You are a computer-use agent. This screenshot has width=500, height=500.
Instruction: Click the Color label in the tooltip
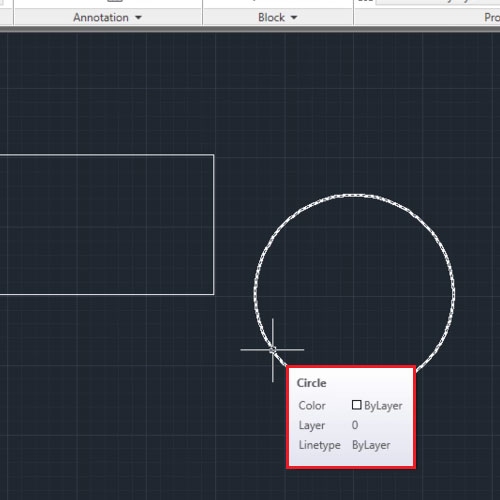tap(312, 405)
